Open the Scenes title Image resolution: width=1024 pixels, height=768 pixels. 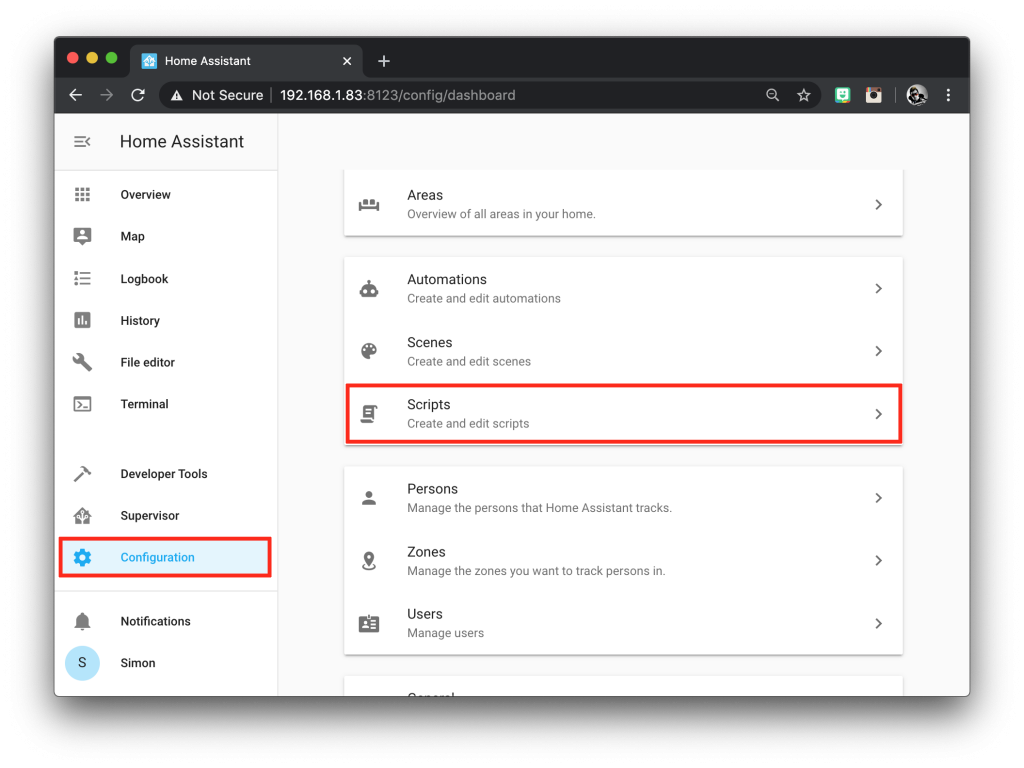[x=430, y=342]
